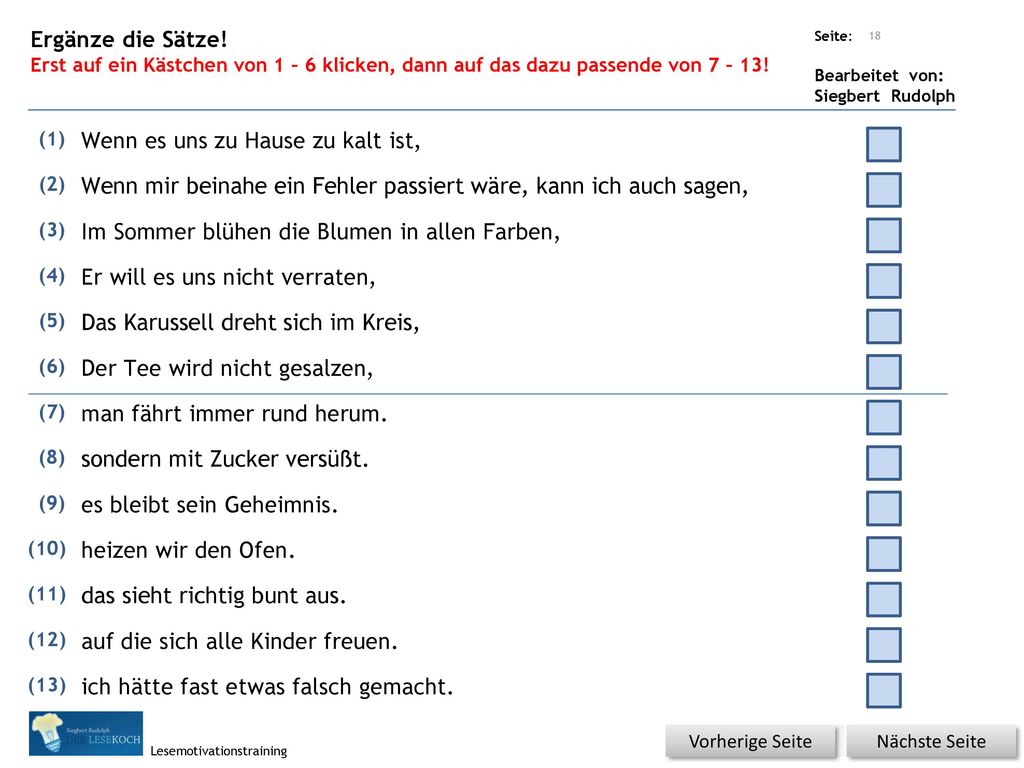Check the box for 'Im Sommer blühen die Blumen'
Screen dimensions: 1024x768
[884, 235]
